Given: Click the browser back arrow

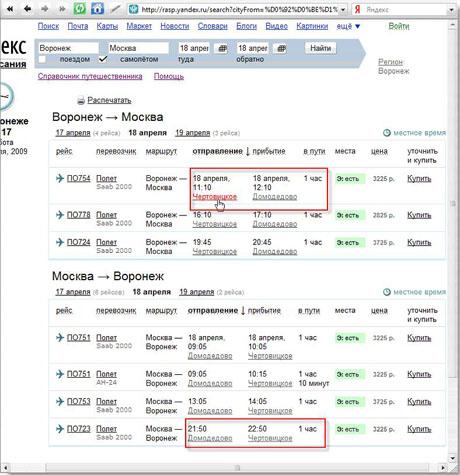Looking at the screenshot, I should (28, 9).
